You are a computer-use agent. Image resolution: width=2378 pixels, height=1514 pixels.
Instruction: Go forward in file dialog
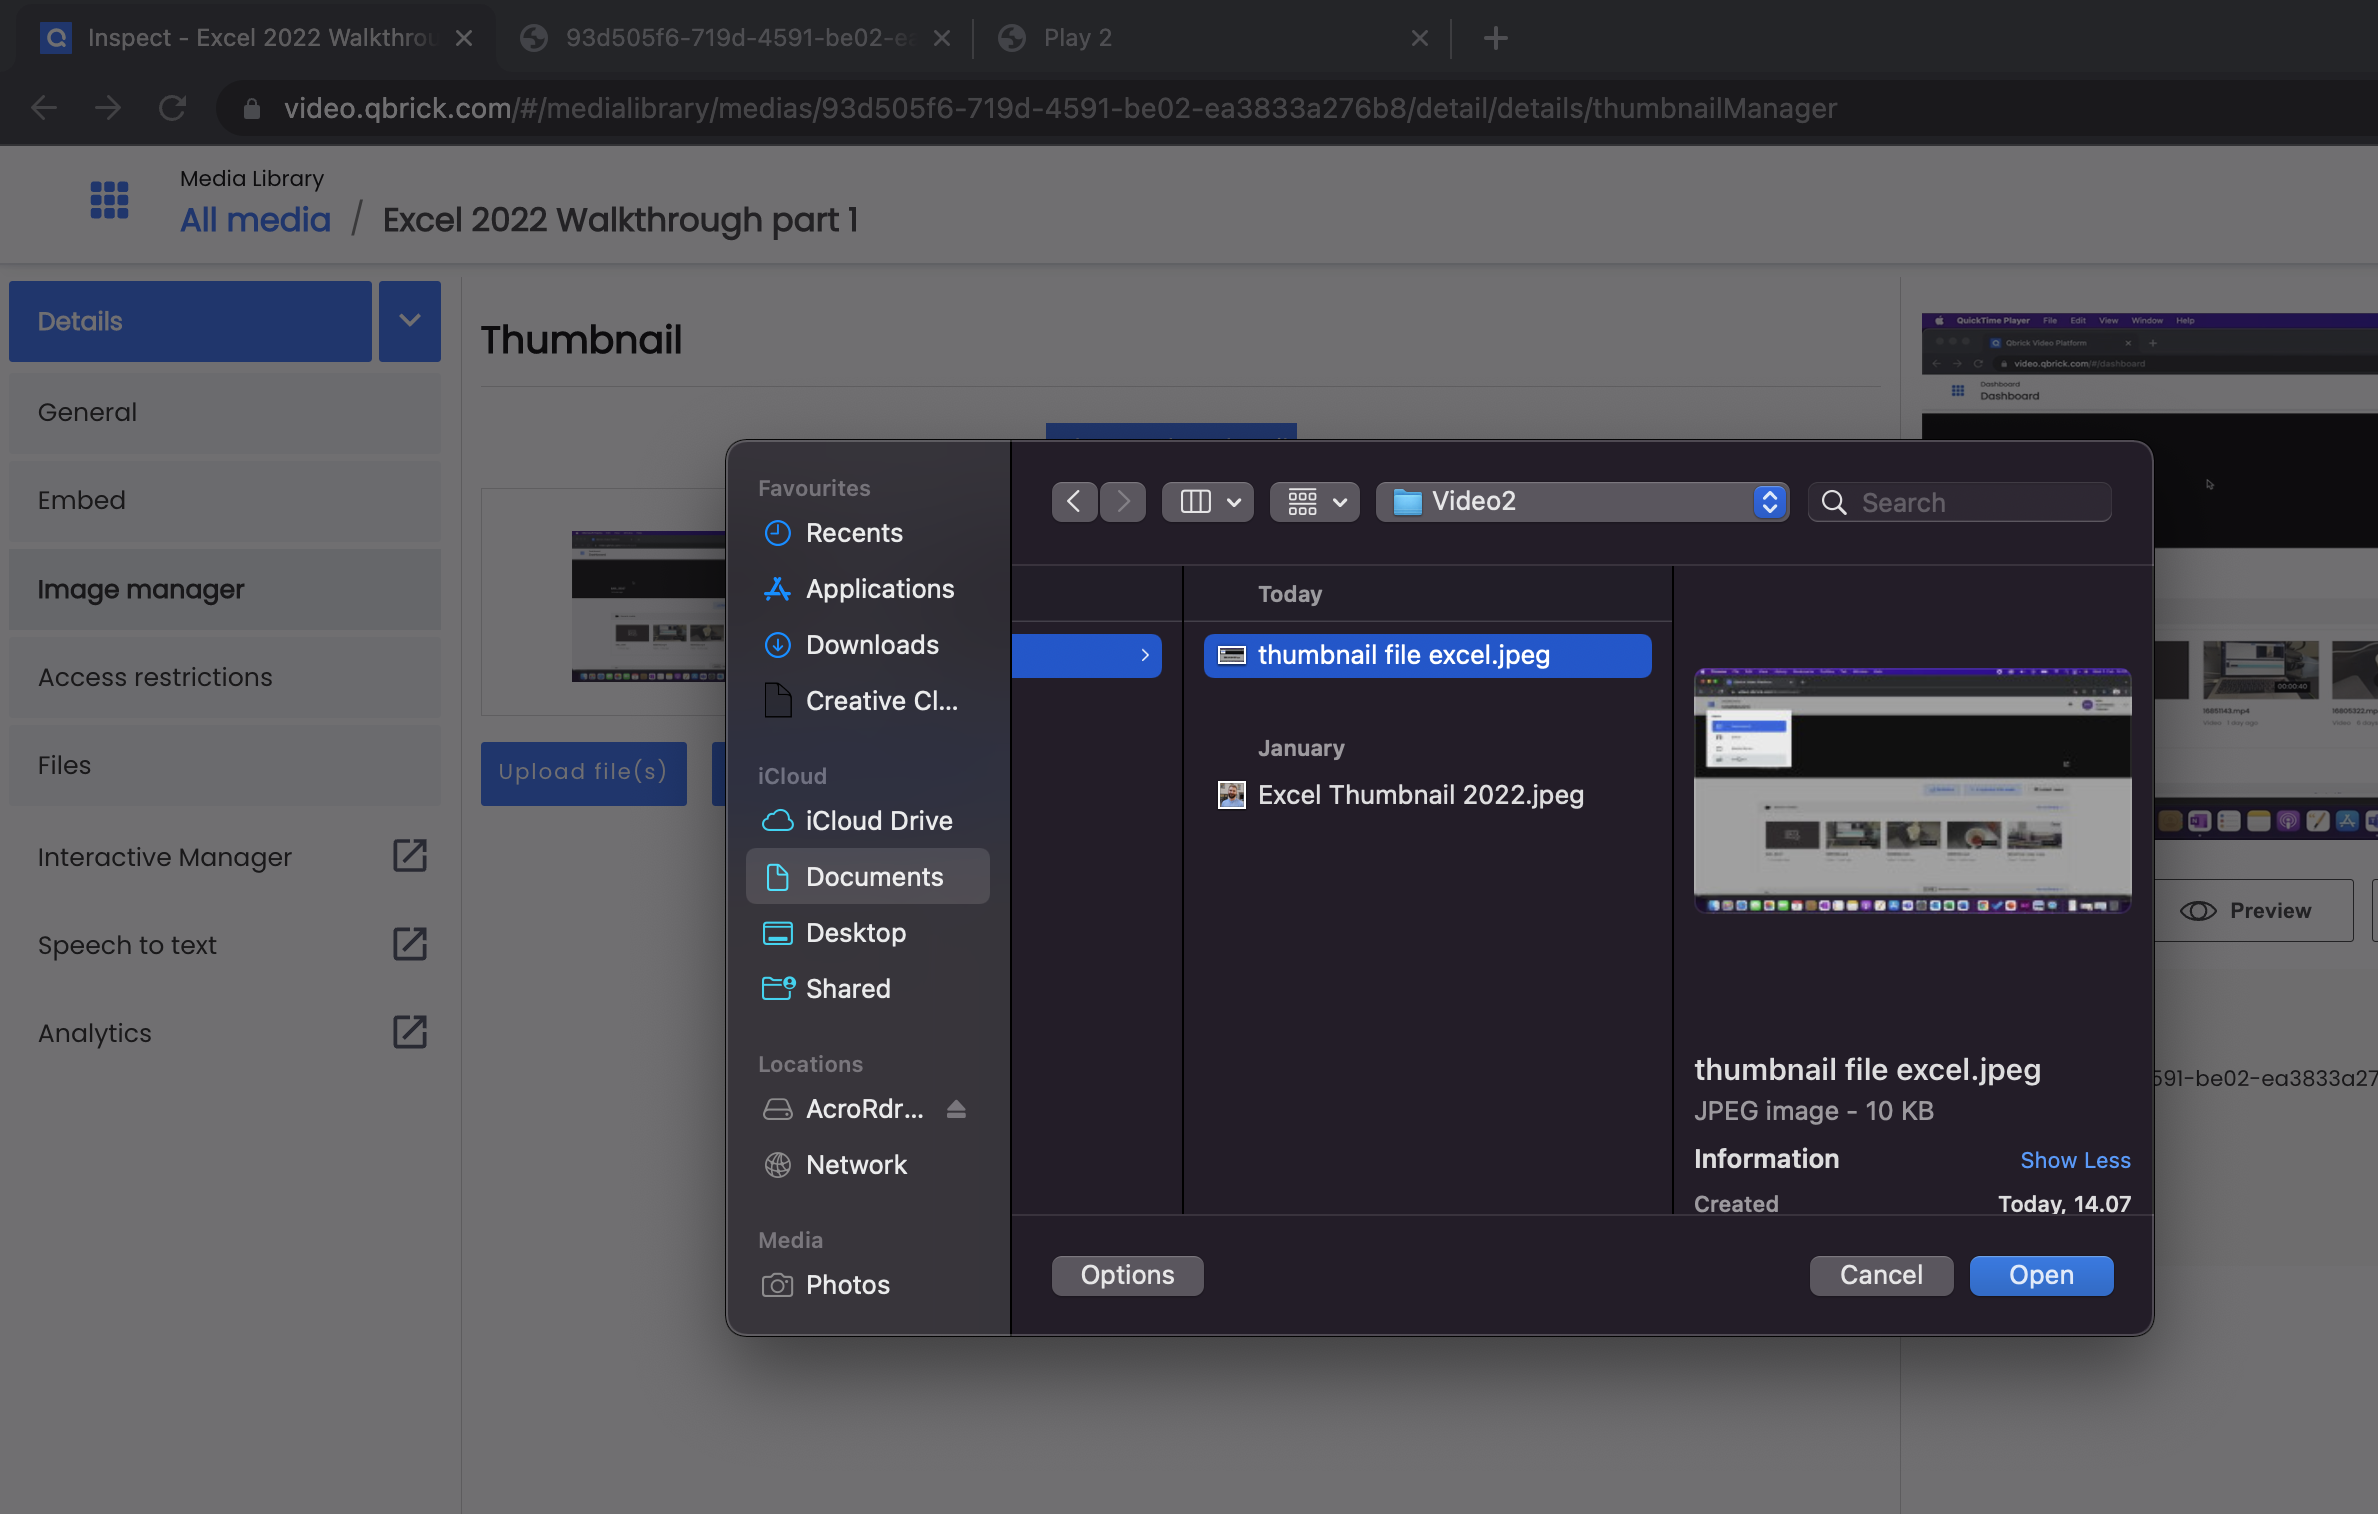pos(1123,501)
